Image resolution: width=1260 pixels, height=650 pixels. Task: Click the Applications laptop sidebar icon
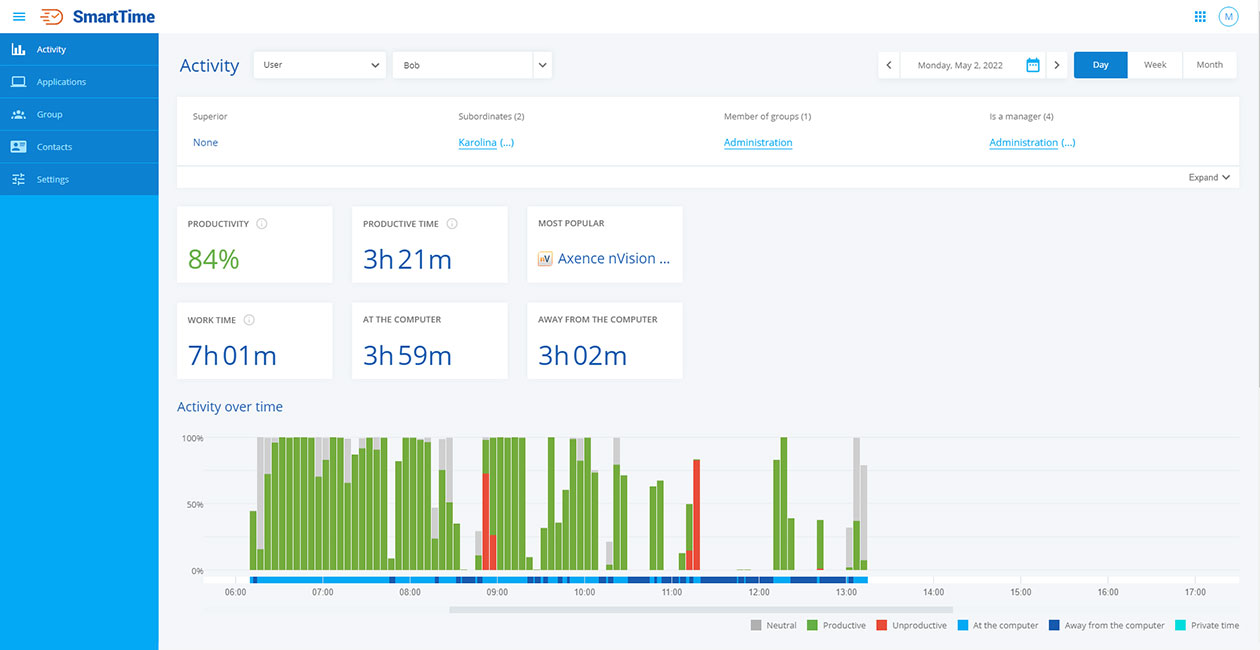pyautogui.click(x=18, y=82)
